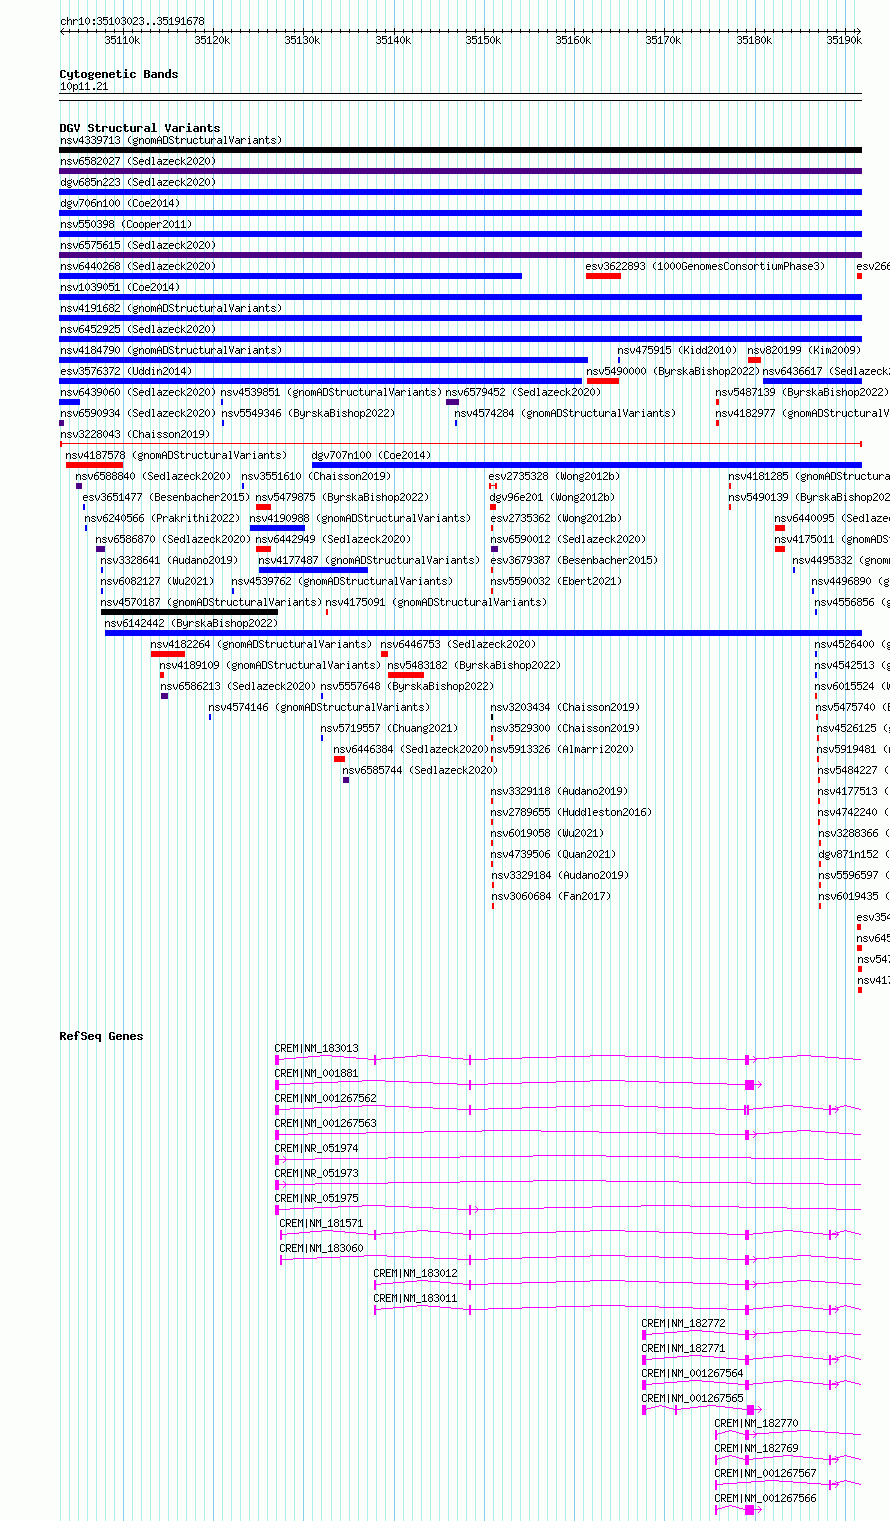
Task: Click the 35190k ruler tick label
Action: (x=844, y=41)
